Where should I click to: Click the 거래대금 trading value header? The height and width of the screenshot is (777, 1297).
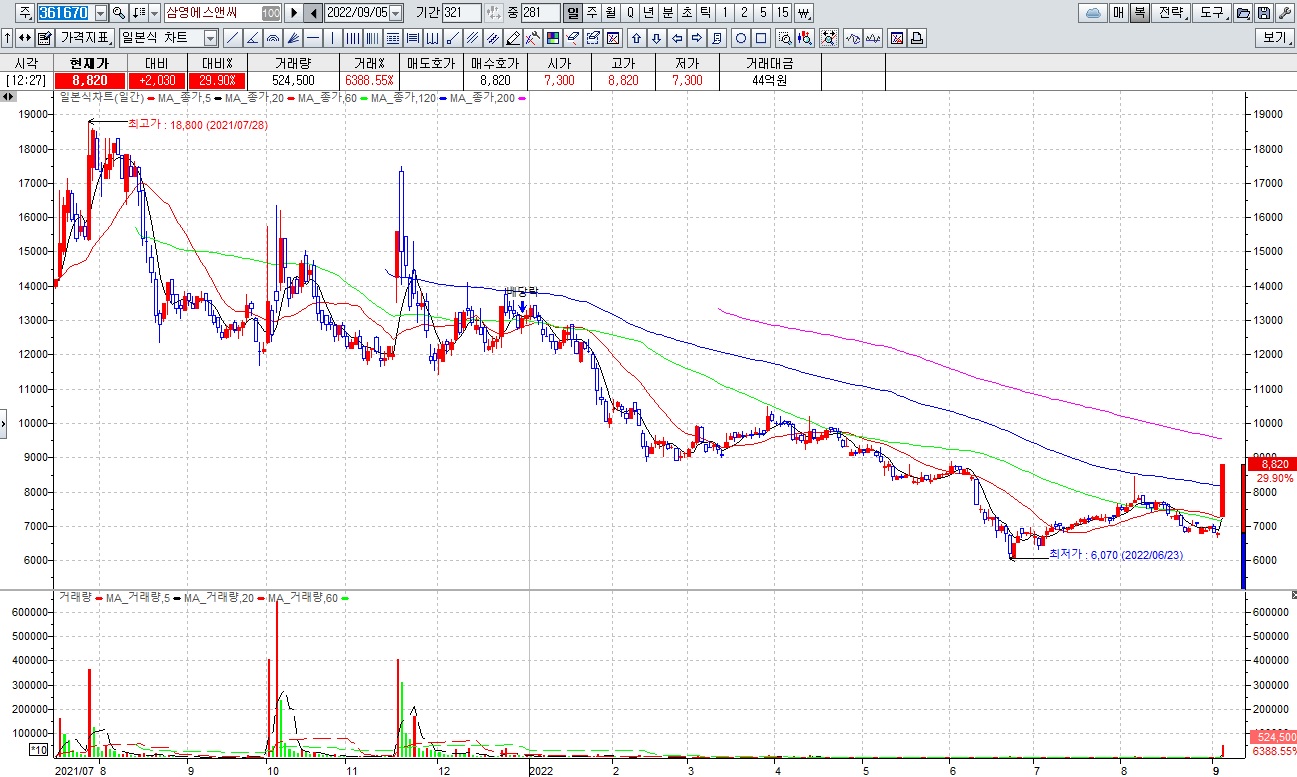click(772, 63)
